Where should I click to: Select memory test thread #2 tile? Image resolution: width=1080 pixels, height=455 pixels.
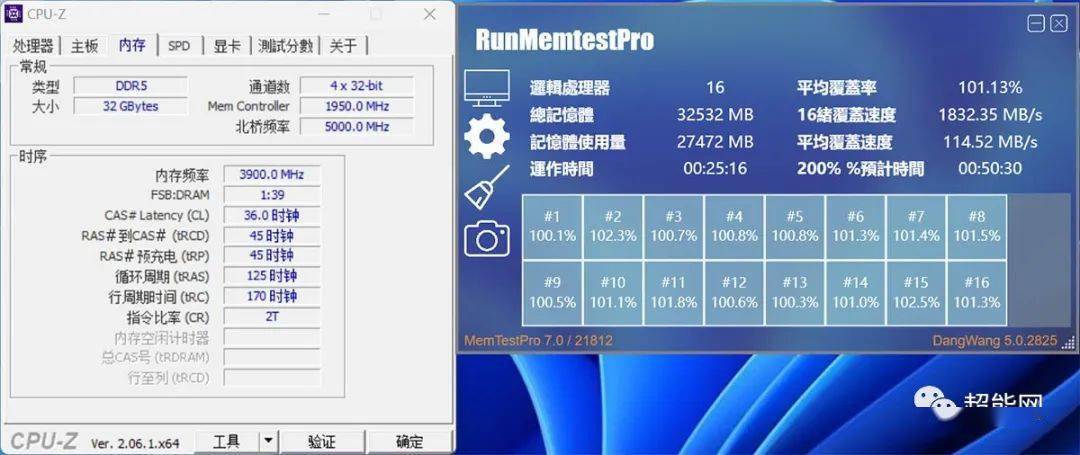click(x=613, y=226)
